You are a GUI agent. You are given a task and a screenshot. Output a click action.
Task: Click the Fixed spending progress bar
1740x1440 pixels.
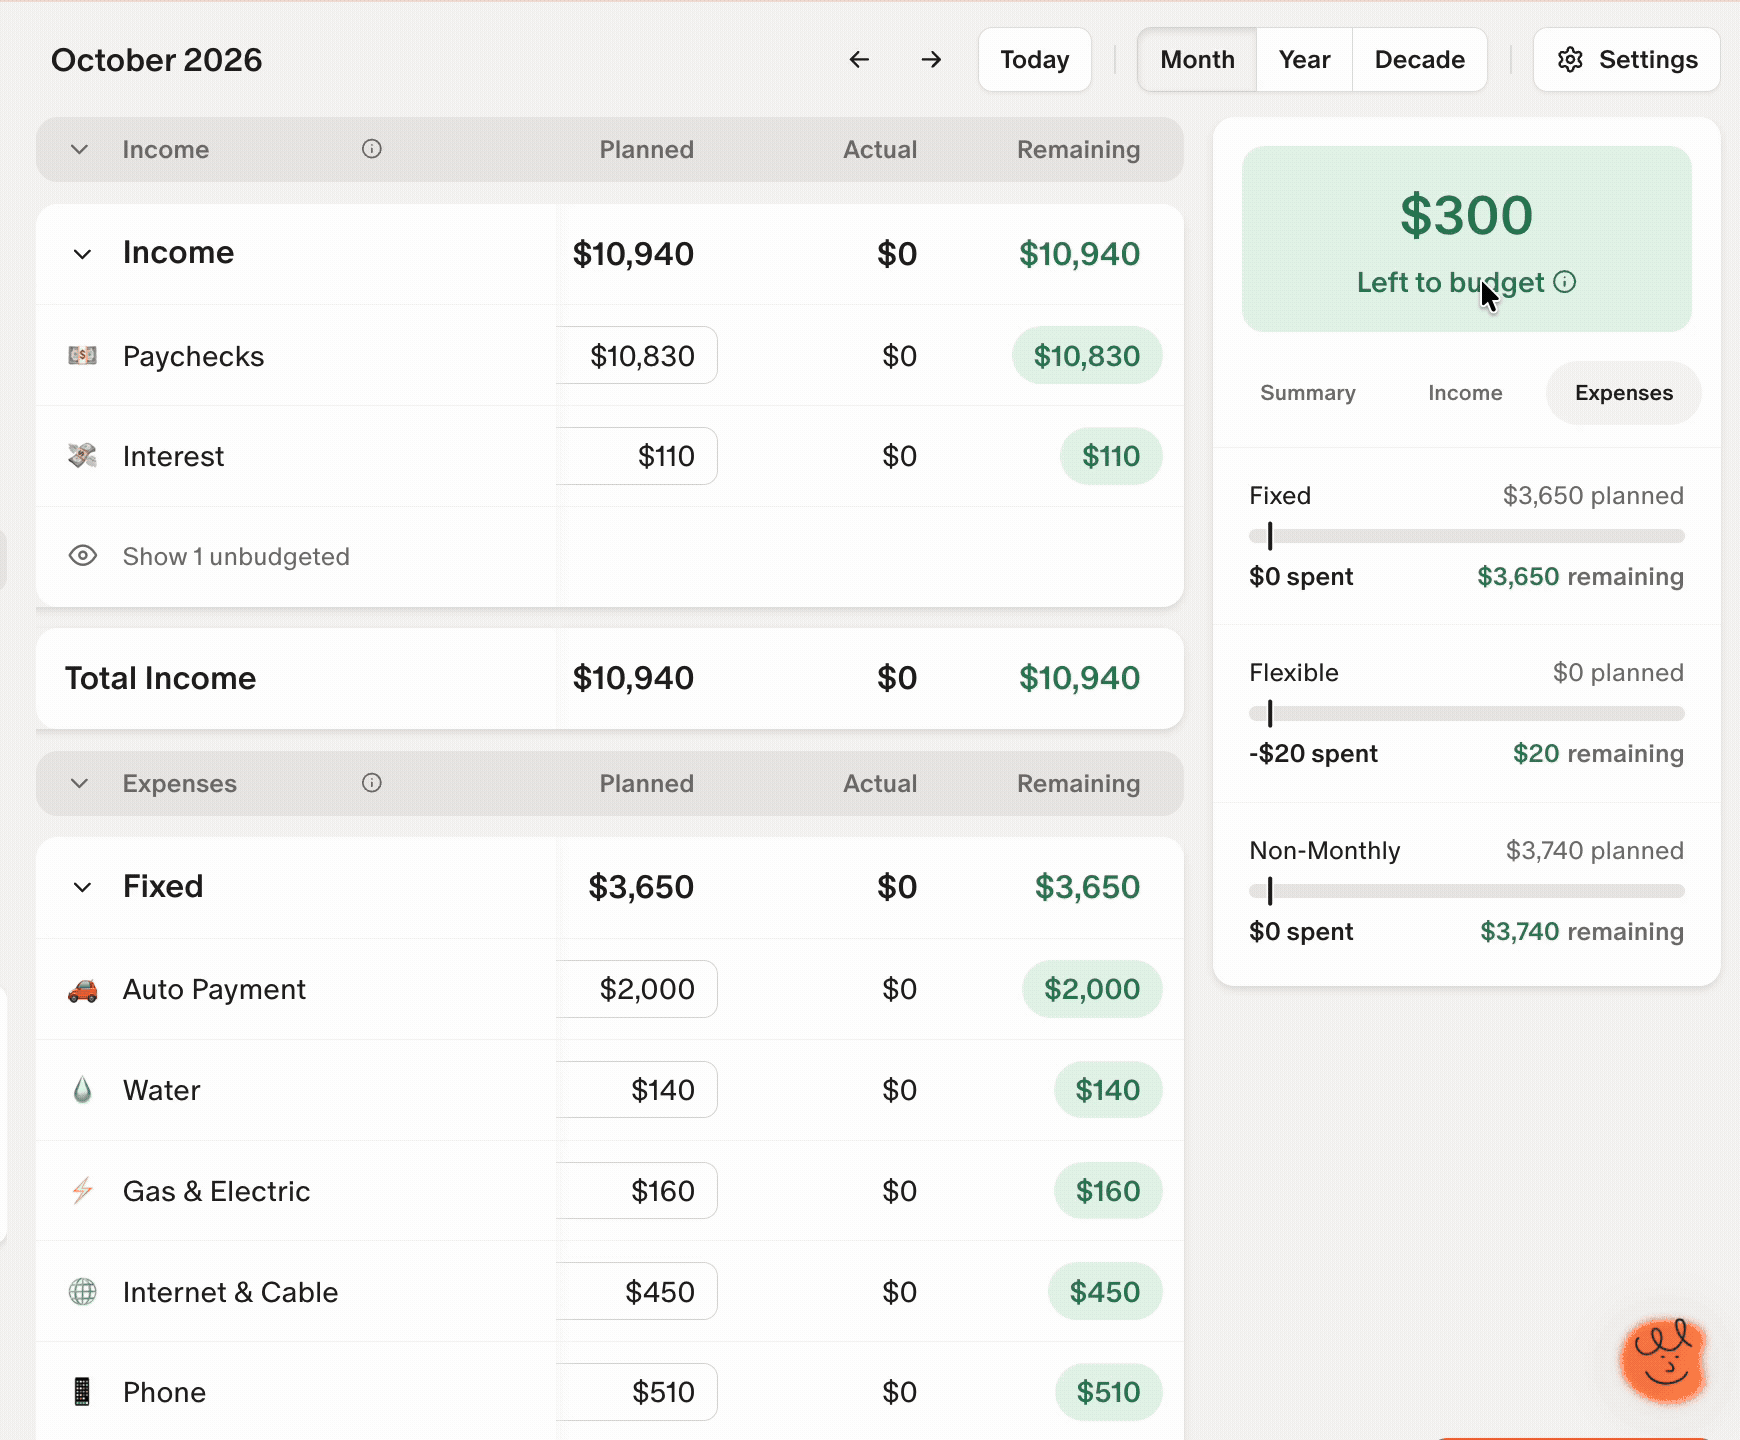[1467, 536]
